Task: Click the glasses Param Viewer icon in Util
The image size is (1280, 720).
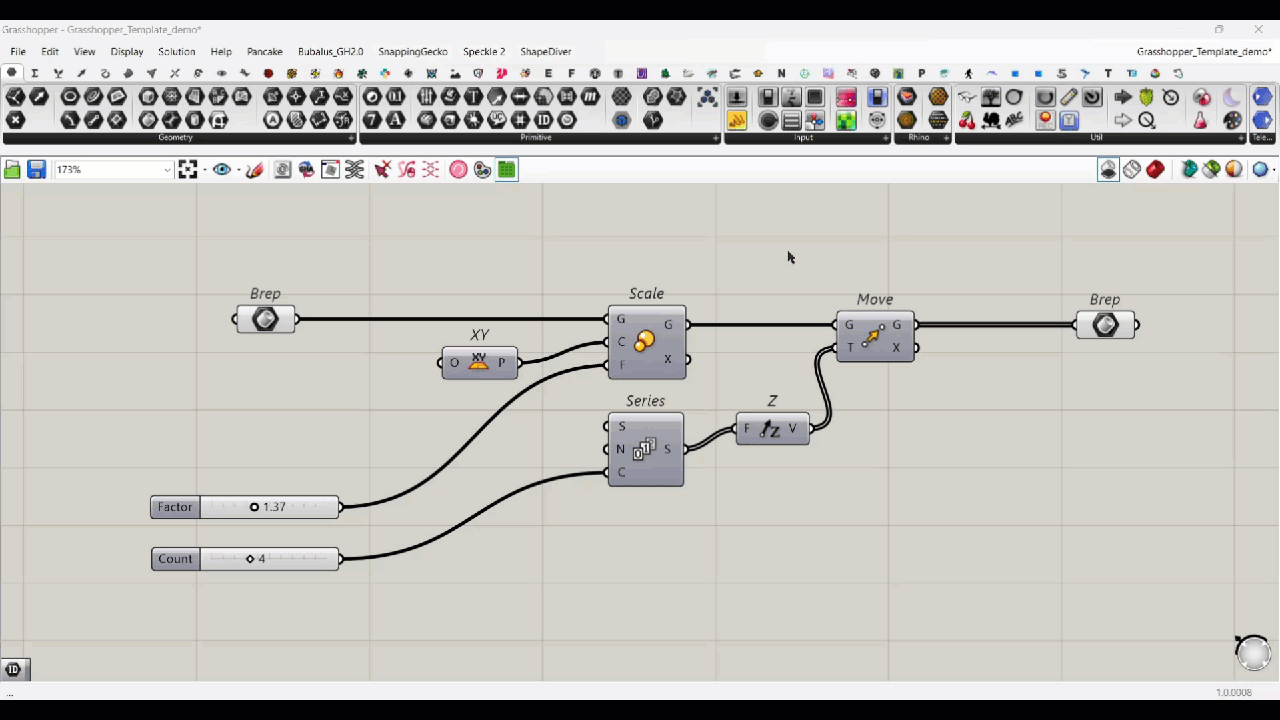Action: coord(967,97)
